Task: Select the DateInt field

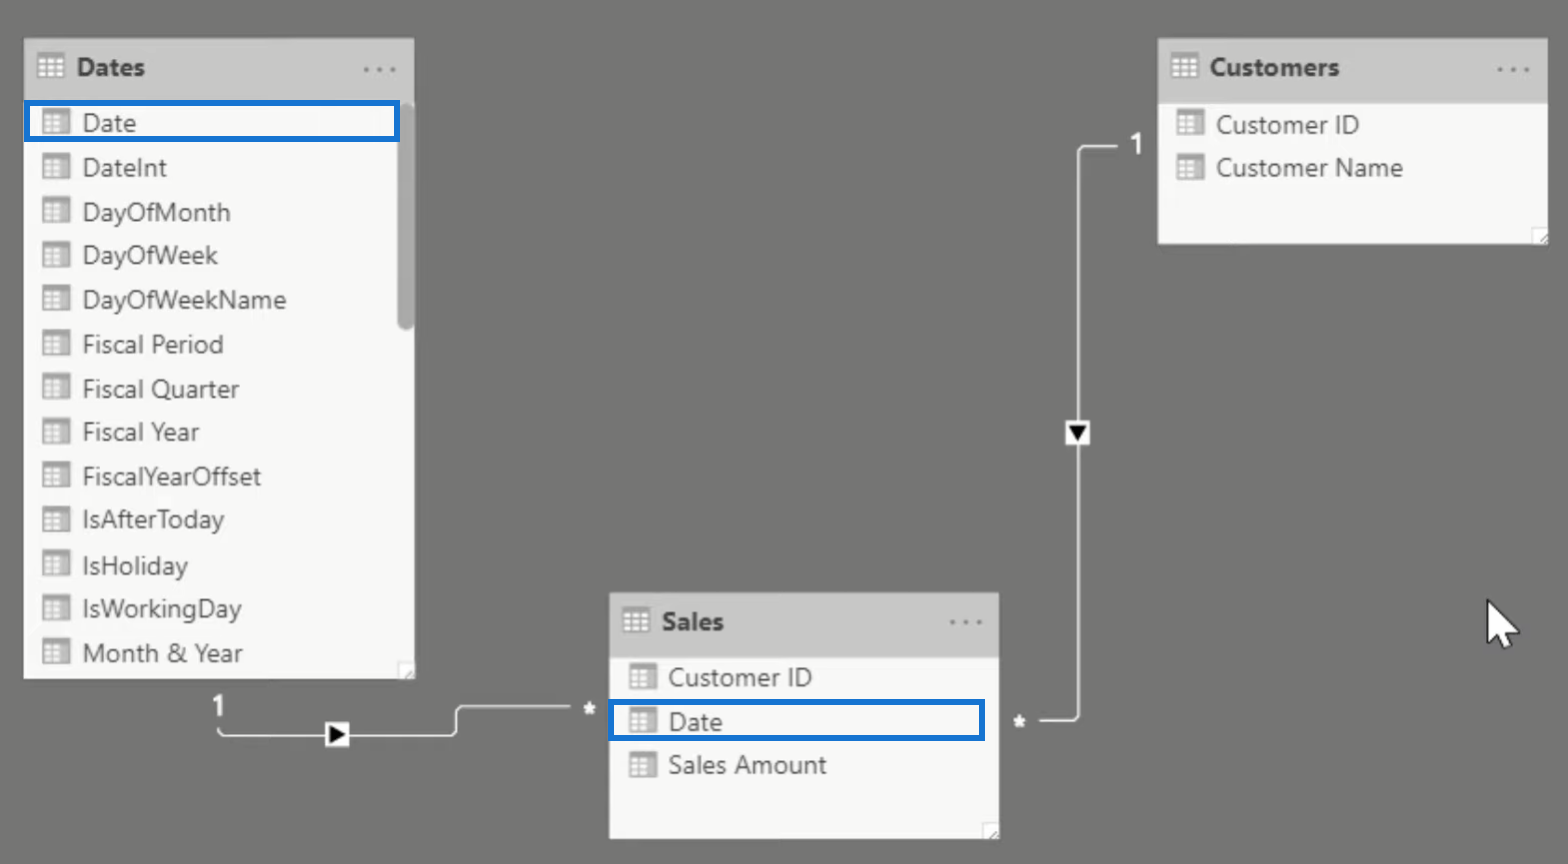Action: pos(210,167)
